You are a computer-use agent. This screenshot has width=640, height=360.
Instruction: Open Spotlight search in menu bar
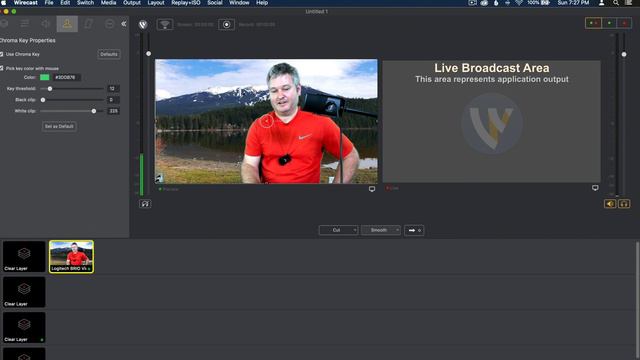[616, 3]
